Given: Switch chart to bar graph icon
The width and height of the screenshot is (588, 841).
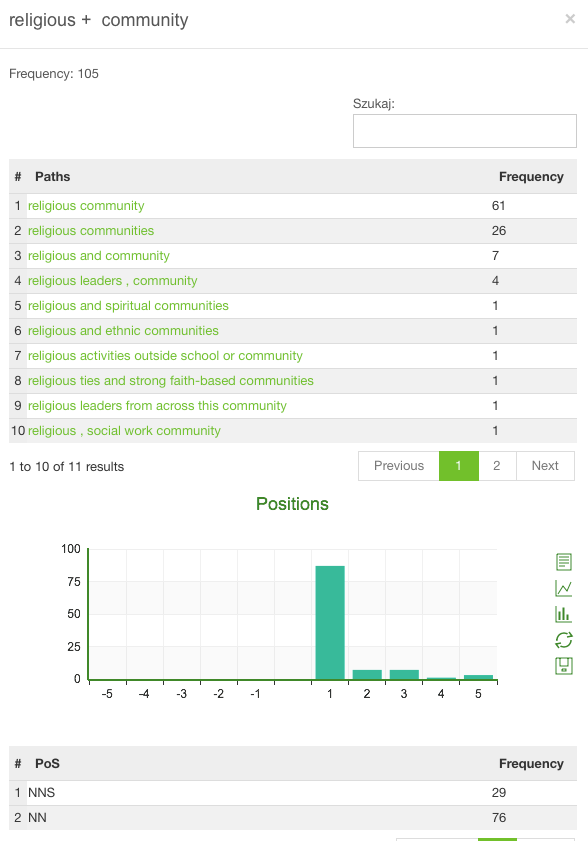Looking at the screenshot, I should [x=563, y=614].
